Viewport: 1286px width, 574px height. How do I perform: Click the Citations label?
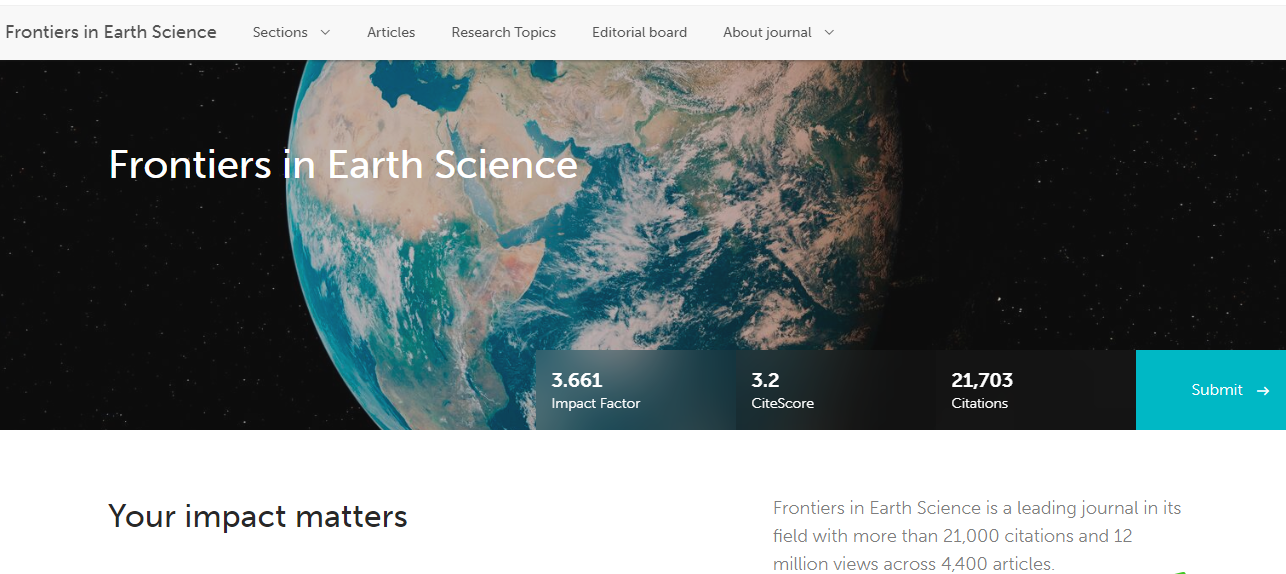click(979, 403)
